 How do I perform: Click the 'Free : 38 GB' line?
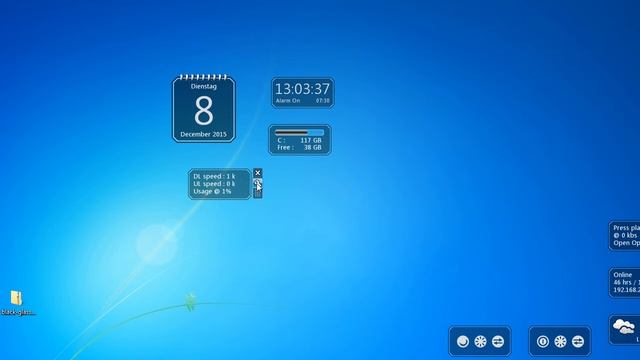coord(299,147)
